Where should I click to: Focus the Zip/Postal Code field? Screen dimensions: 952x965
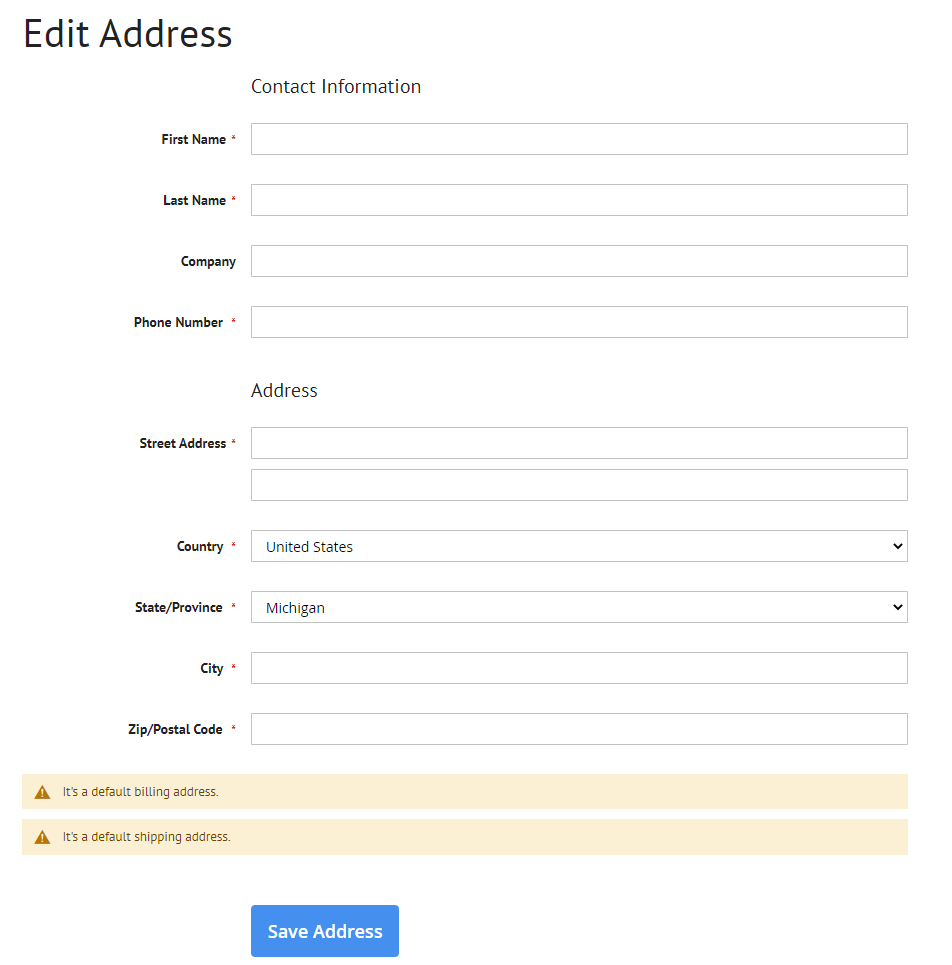point(579,729)
